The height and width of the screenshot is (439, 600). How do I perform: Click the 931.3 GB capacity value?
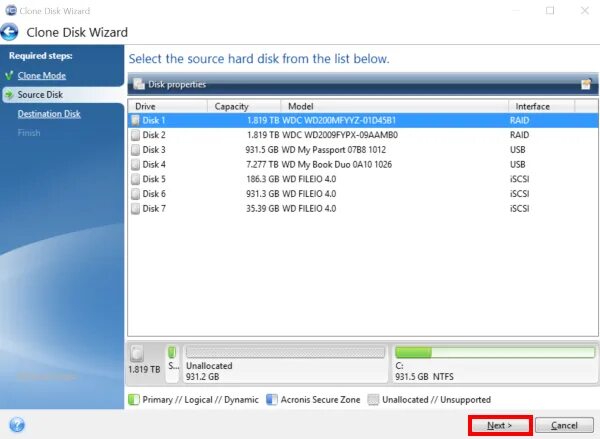point(262,194)
